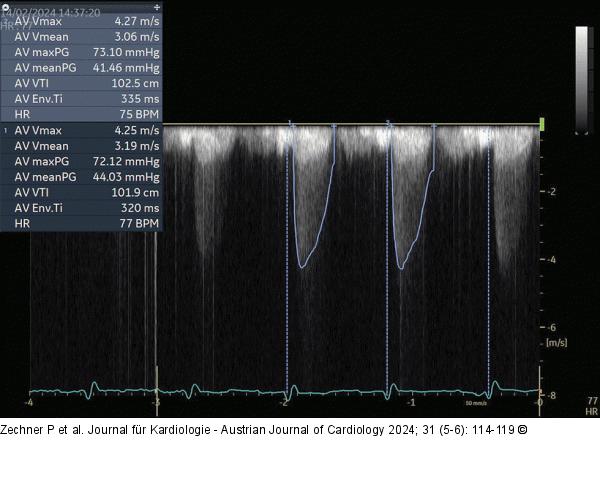The width and height of the screenshot is (600, 479).
Task: Click the grayscale bar in the top right
Action: (582, 78)
